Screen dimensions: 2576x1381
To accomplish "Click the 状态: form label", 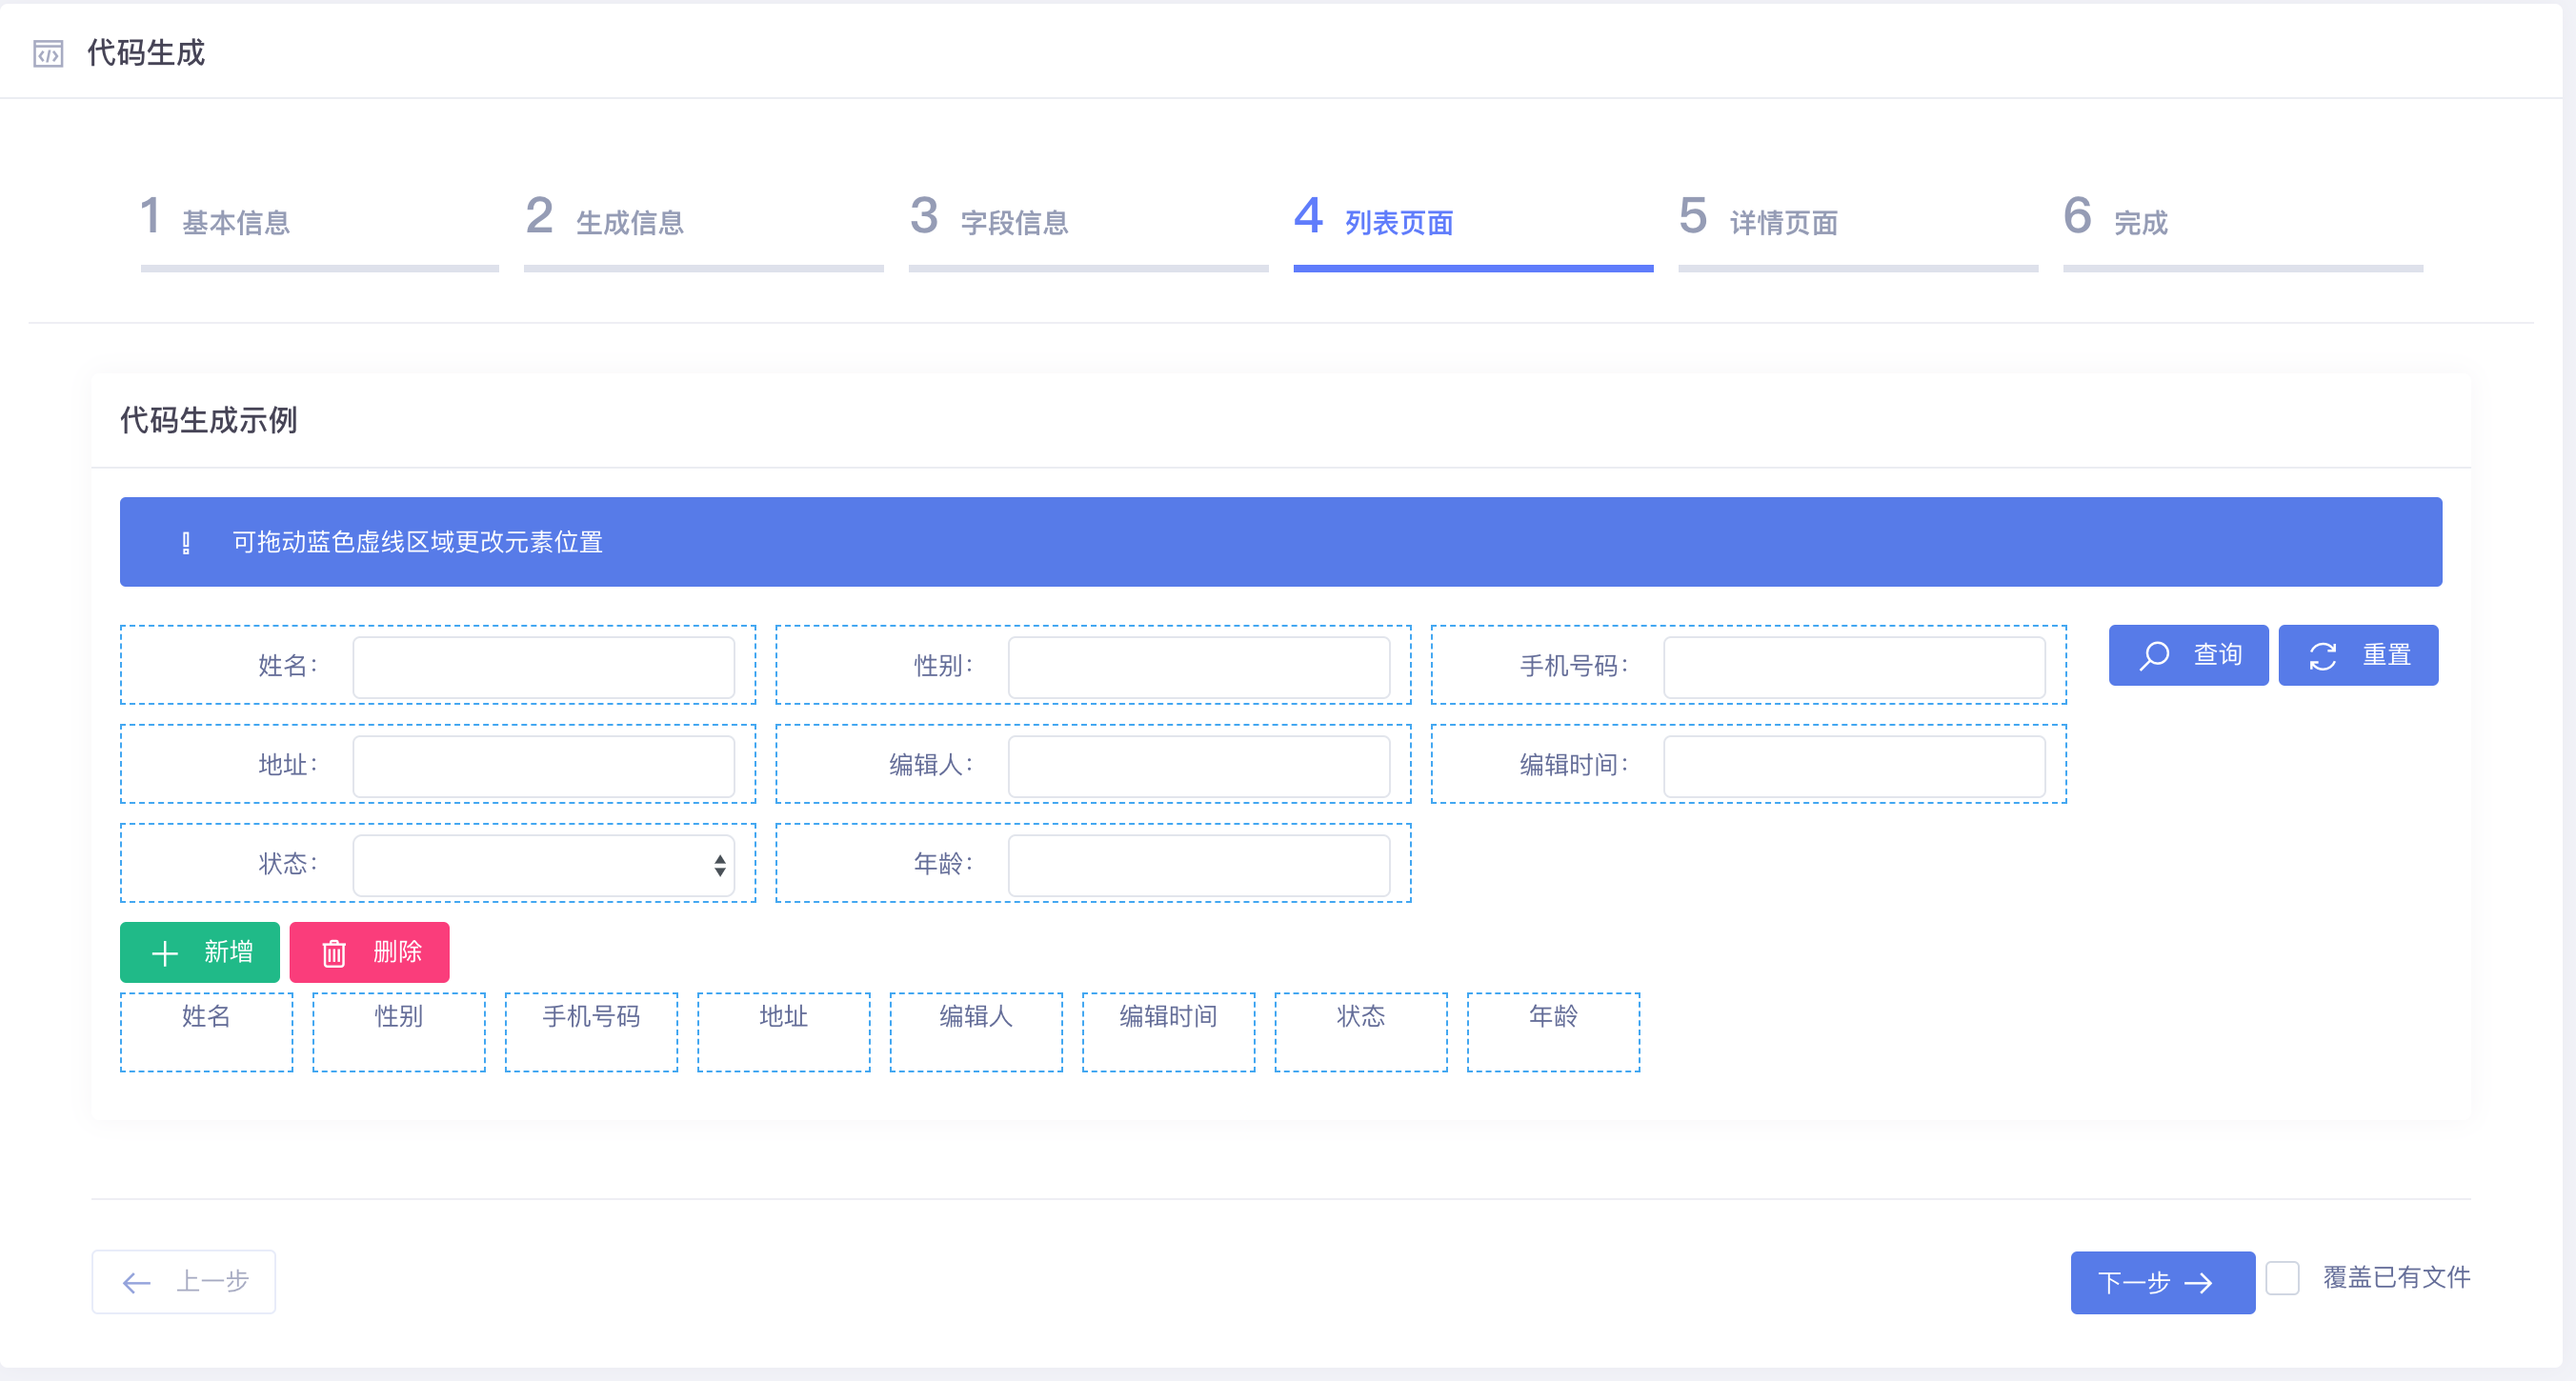I will click(288, 864).
